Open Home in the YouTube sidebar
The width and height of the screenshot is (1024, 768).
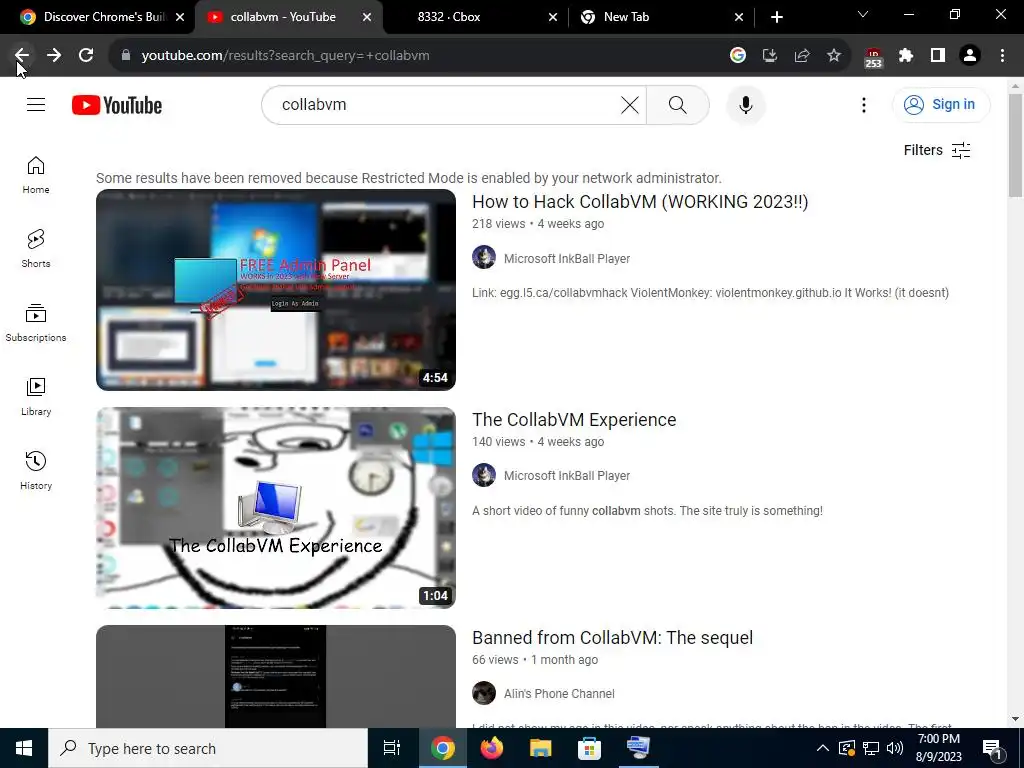point(36,175)
